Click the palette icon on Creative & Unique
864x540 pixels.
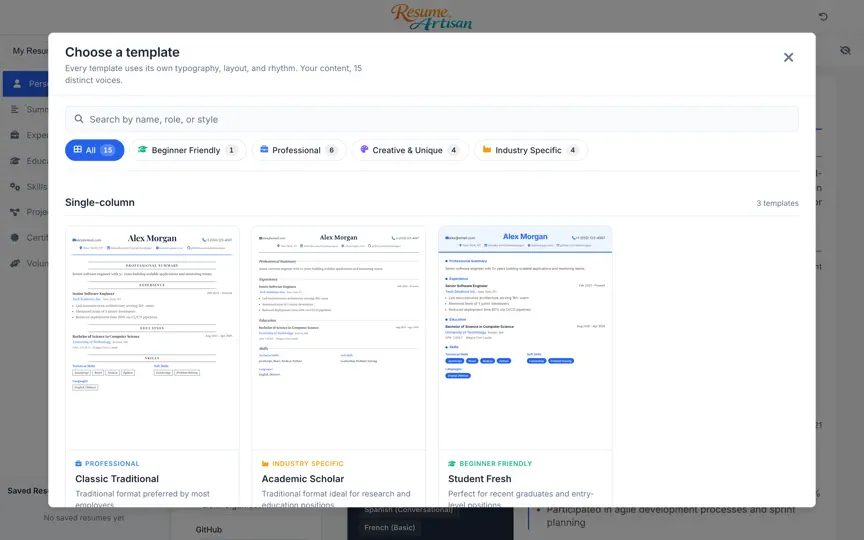tap(364, 149)
